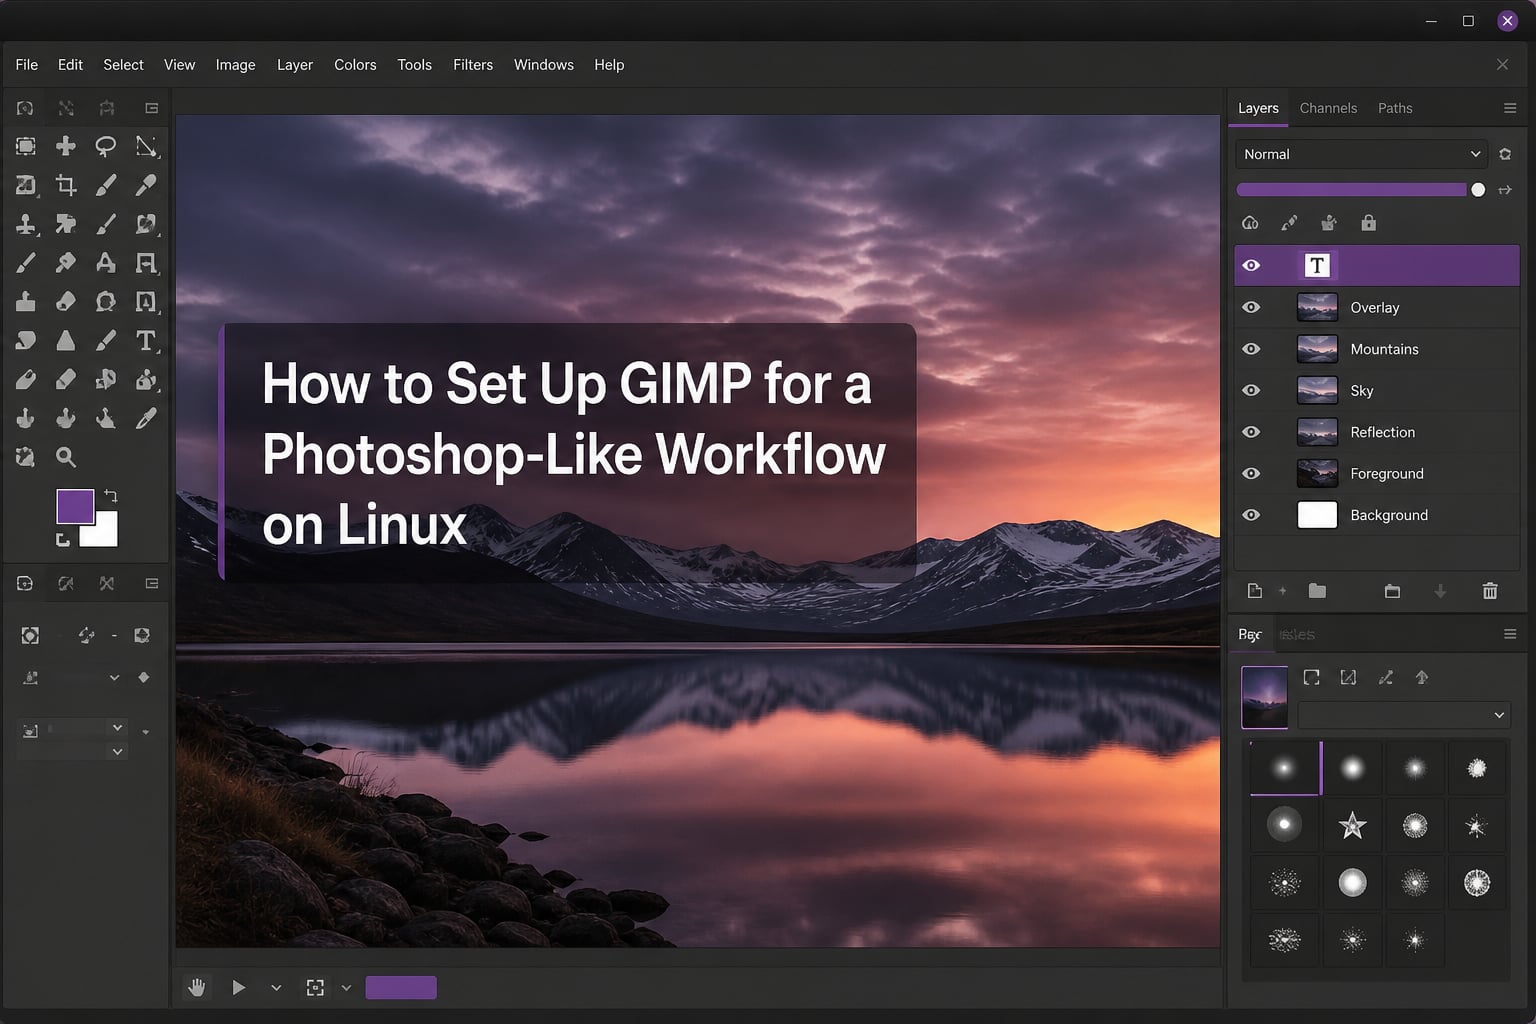This screenshot has height=1024, width=1536.
Task: Click the upward arrow icon in brushes panel
Action: 1422,678
